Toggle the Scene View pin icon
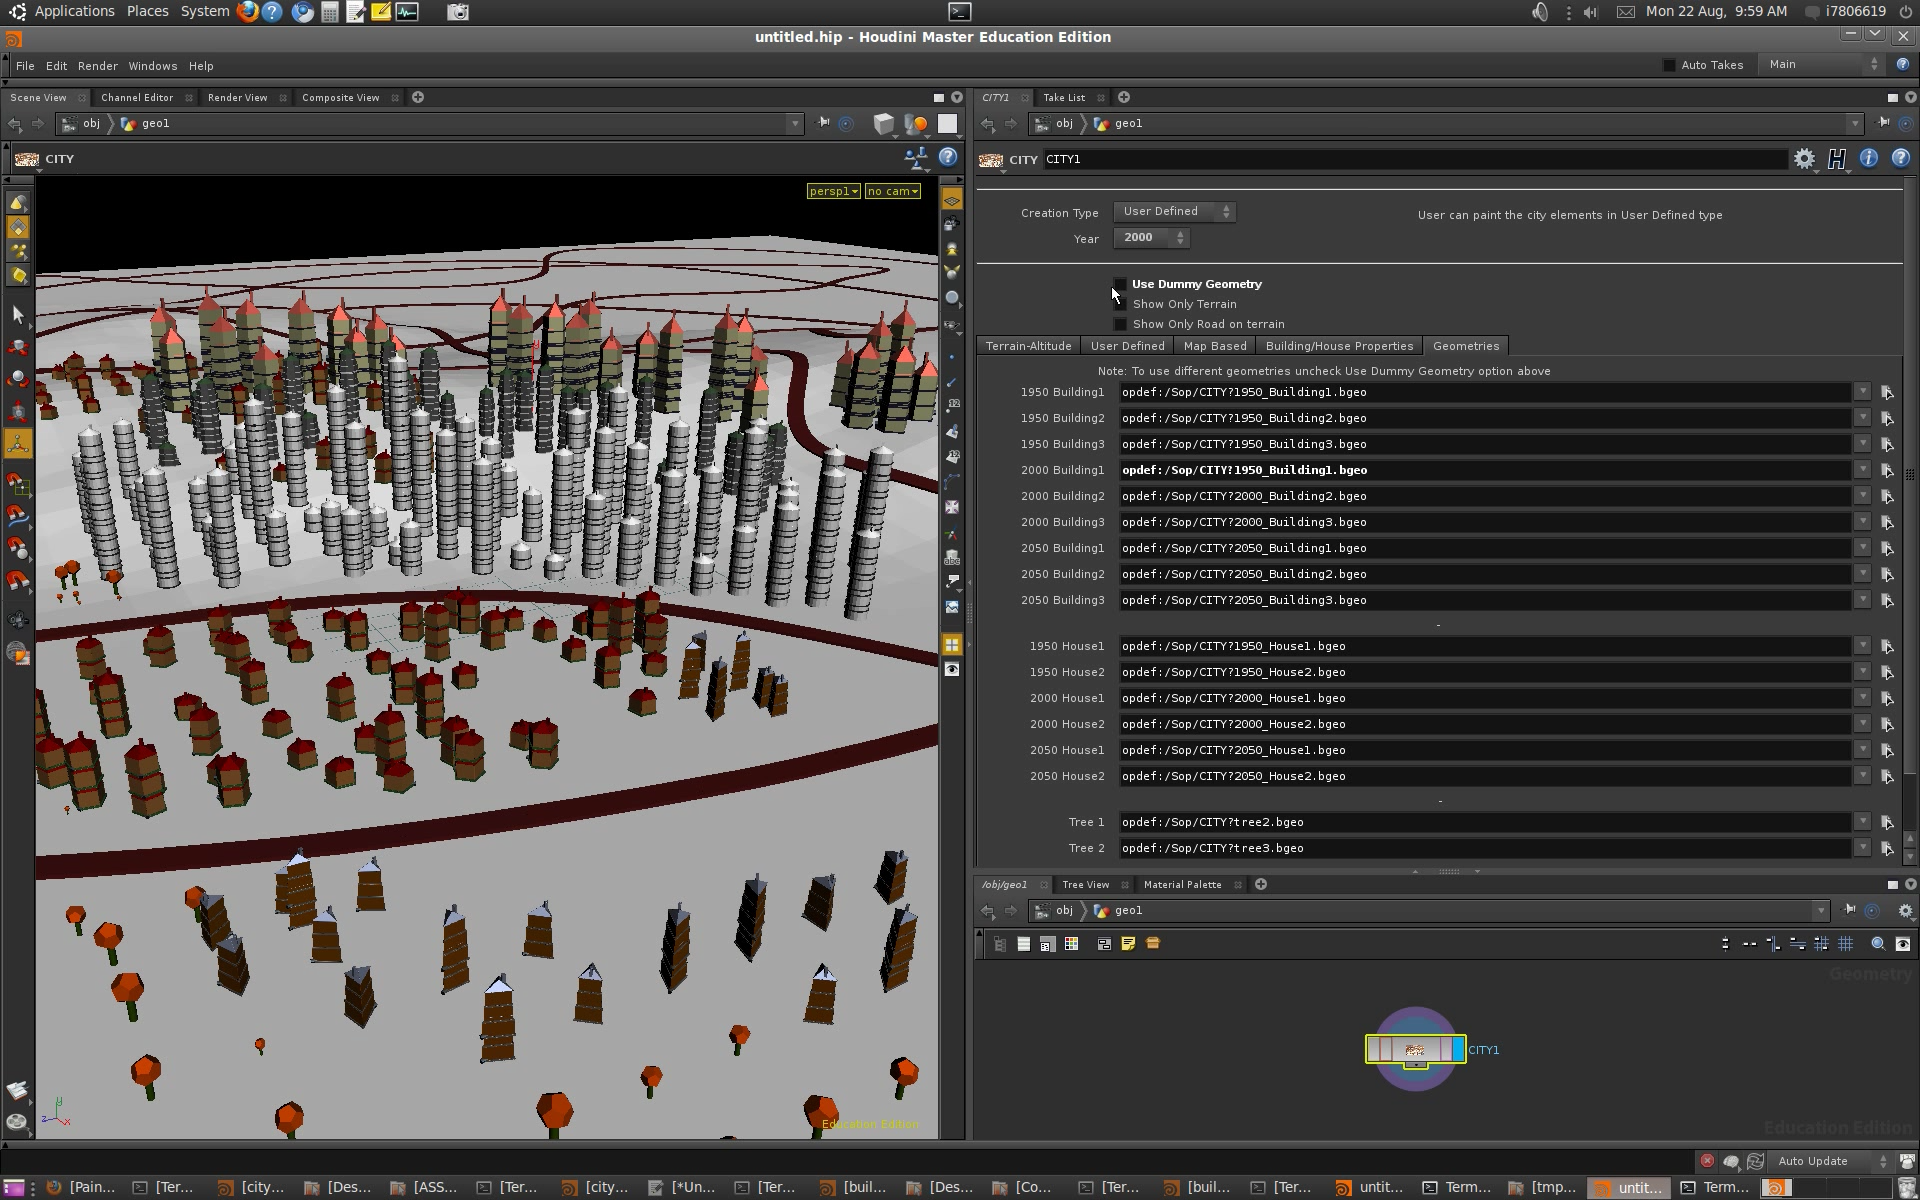Screen dimensions: 1920x1200 click(823, 123)
